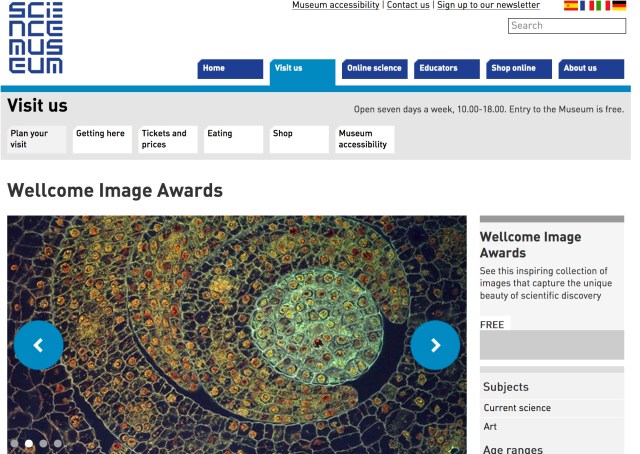The height and width of the screenshot is (454, 640).
Task: Select the third carousel dot
Action: (x=43, y=443)
